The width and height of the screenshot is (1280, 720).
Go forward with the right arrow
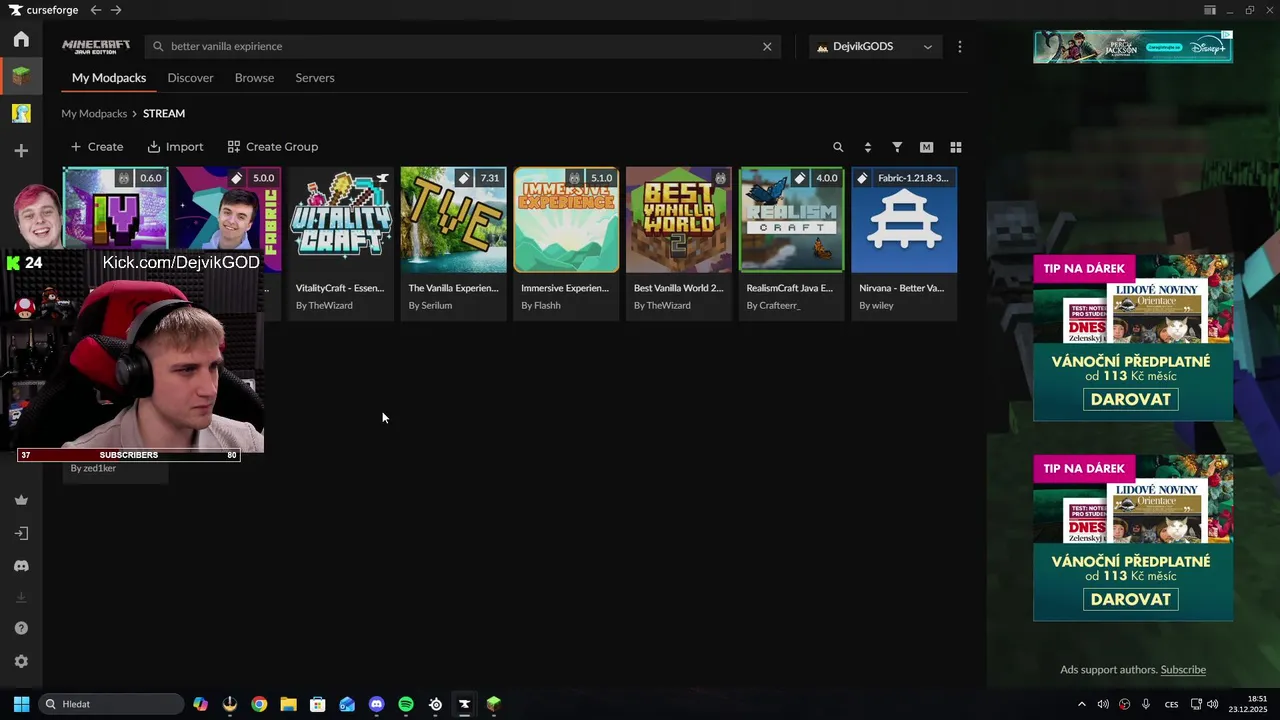click(x=116, y=10)
